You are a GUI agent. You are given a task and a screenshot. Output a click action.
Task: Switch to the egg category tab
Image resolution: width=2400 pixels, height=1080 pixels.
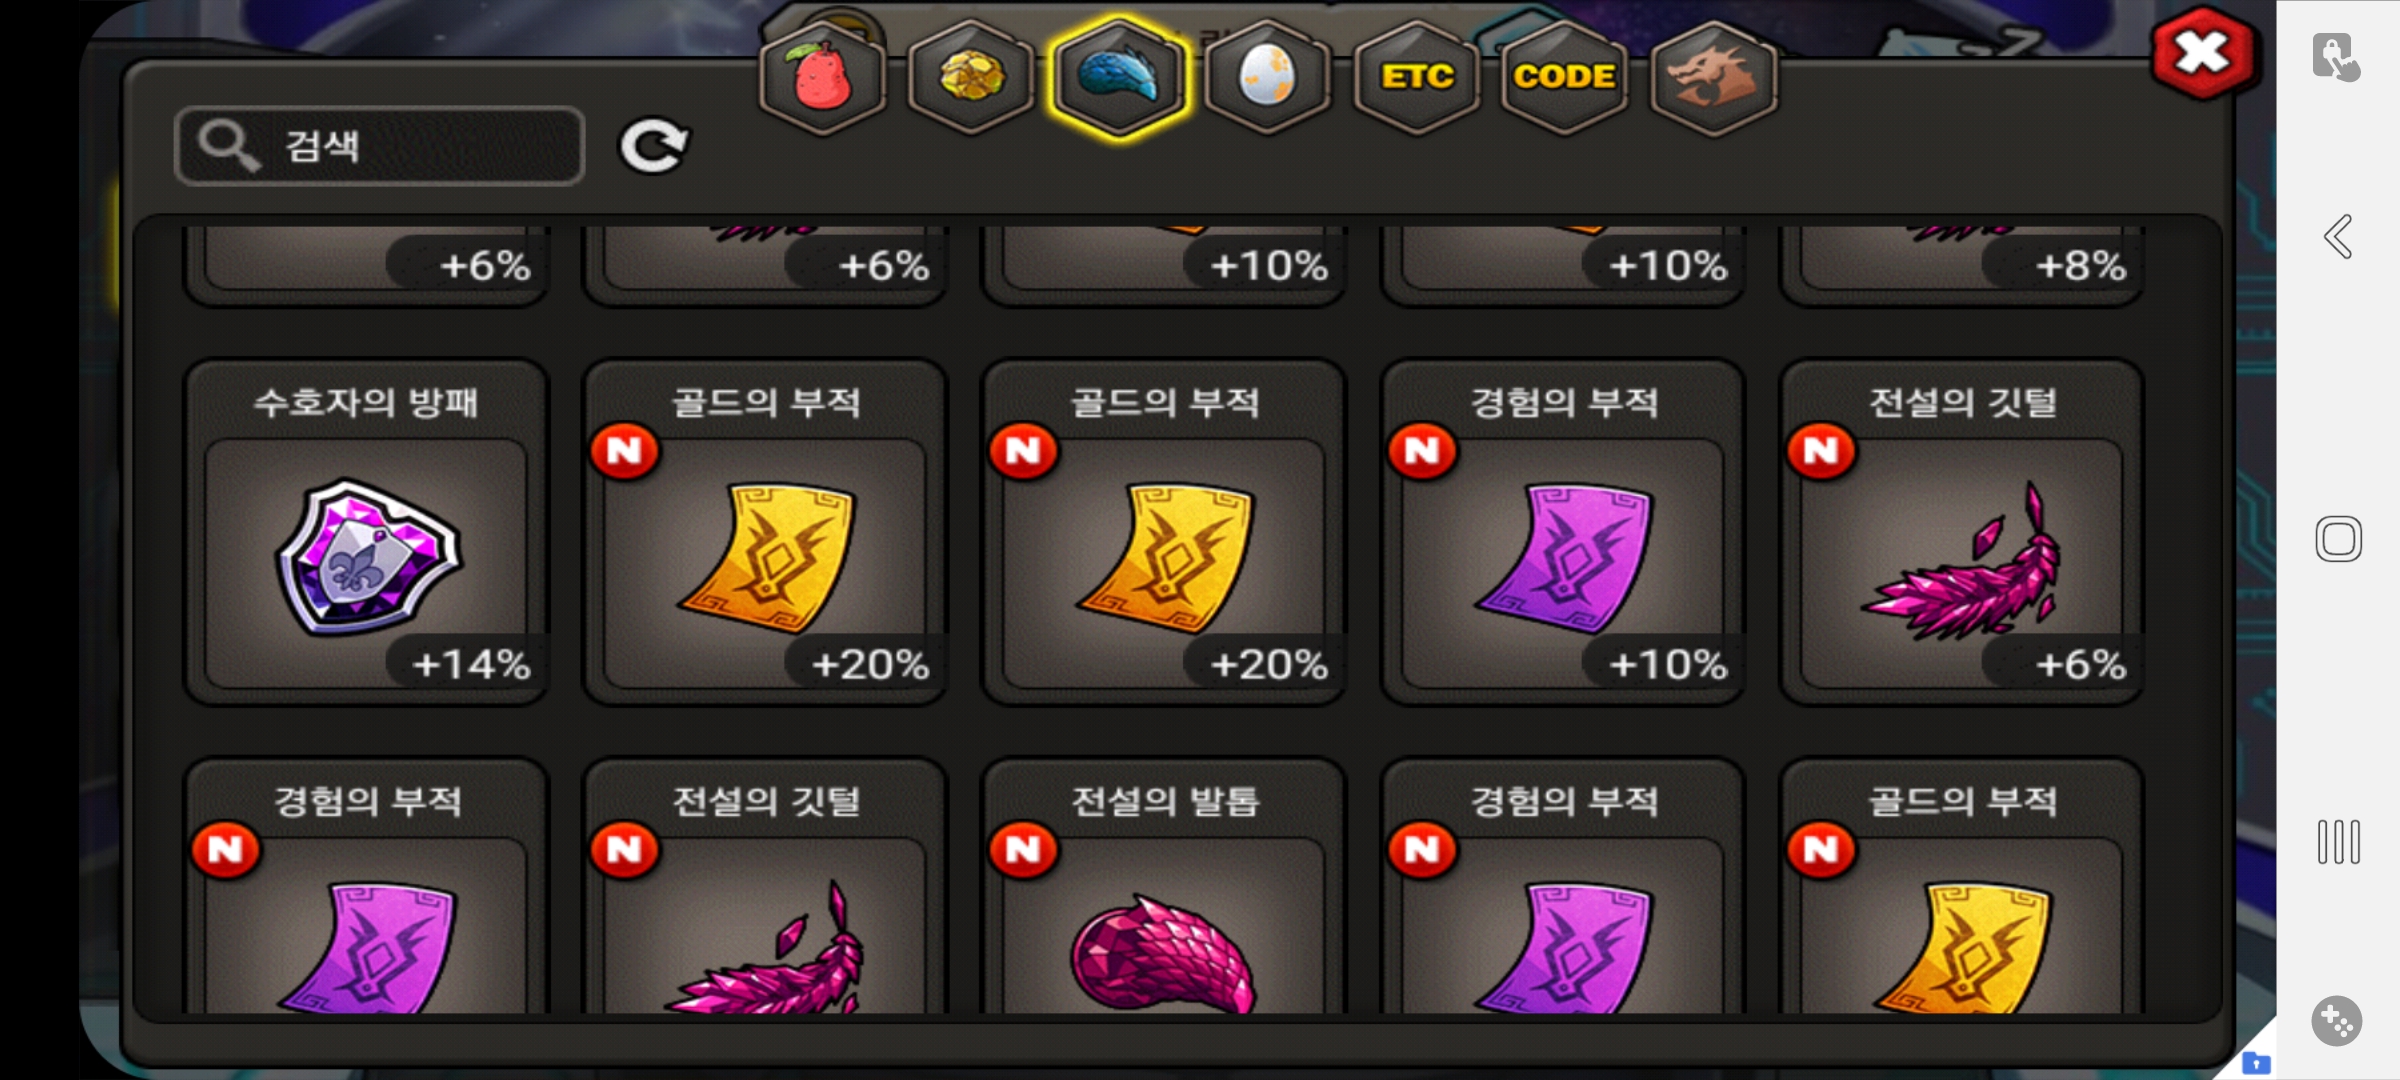[x=1267, y=78]
